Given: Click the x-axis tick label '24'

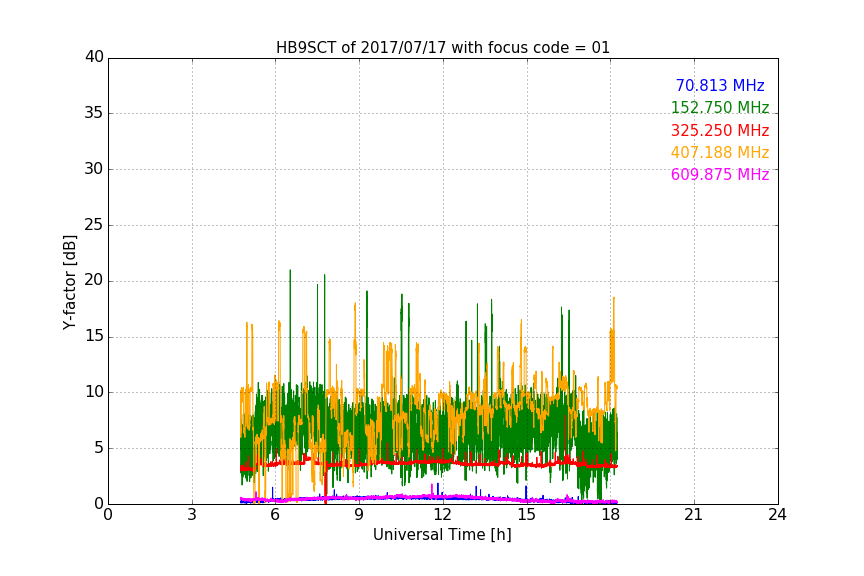Looking at the screenshot, I should coord(777,515).
